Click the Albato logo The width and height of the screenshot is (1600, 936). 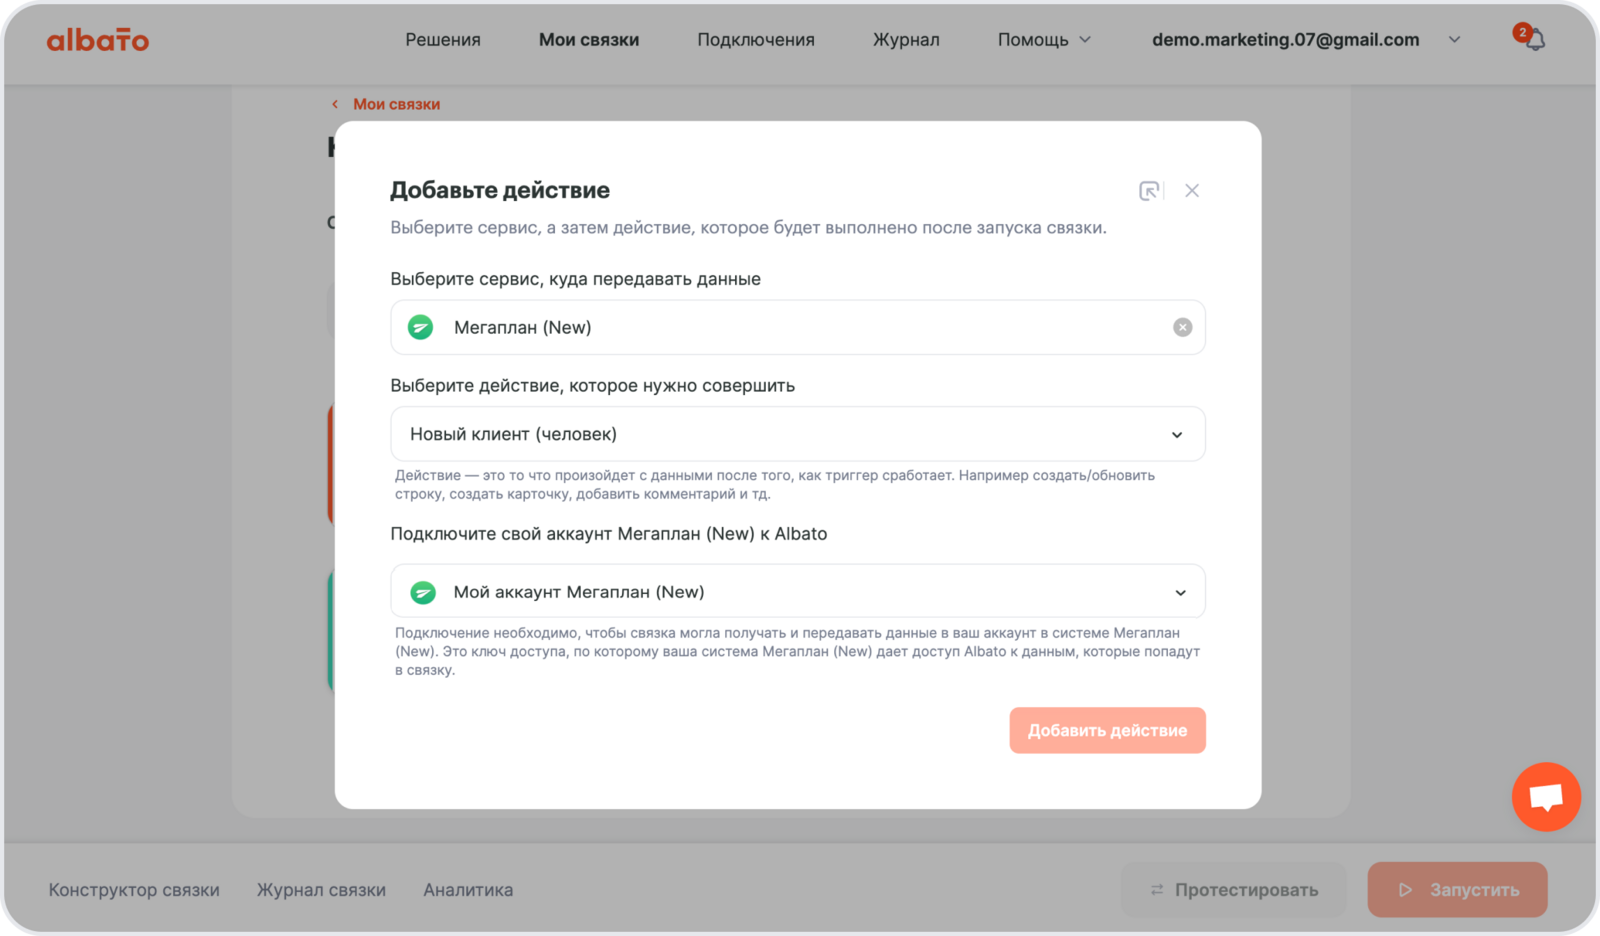[x=98, y=40]
